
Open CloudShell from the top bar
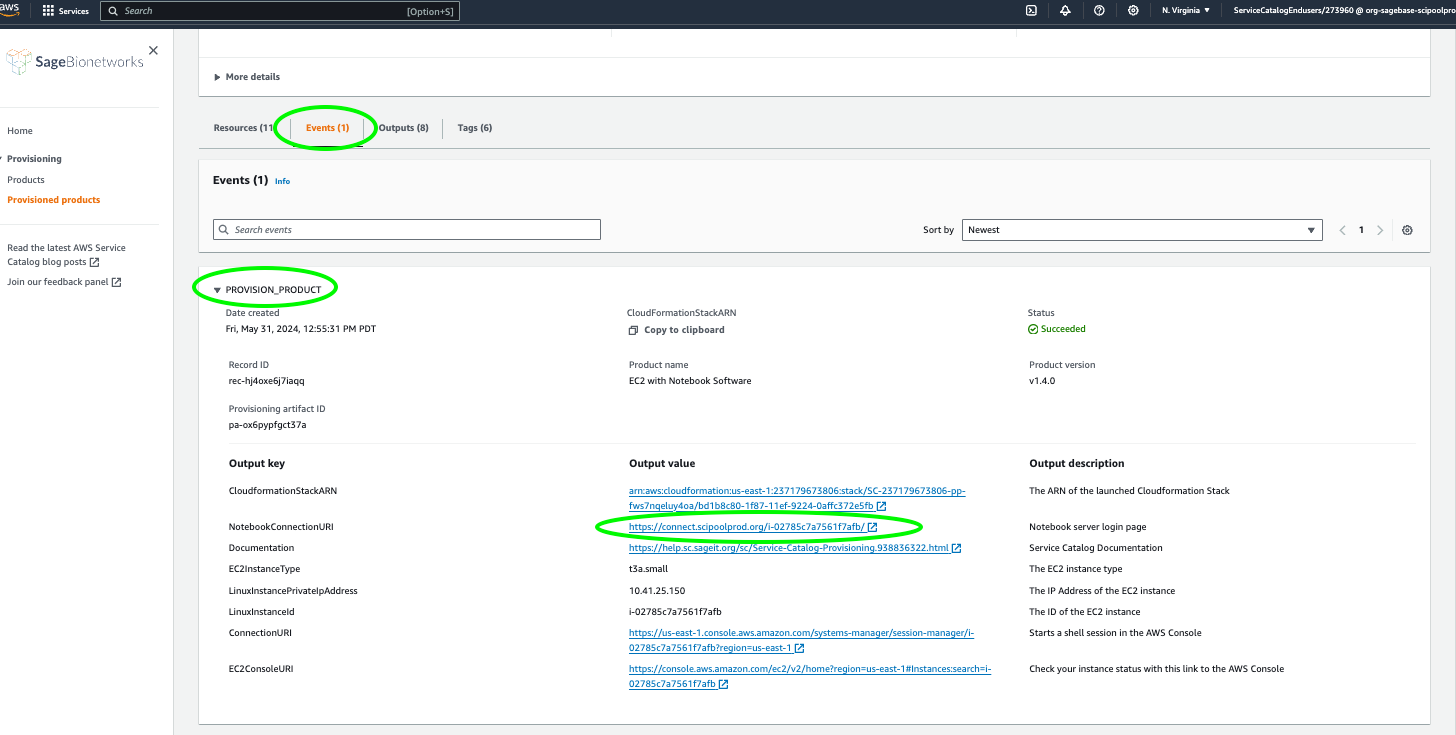pyautogui.click(x=1031, y=11)
